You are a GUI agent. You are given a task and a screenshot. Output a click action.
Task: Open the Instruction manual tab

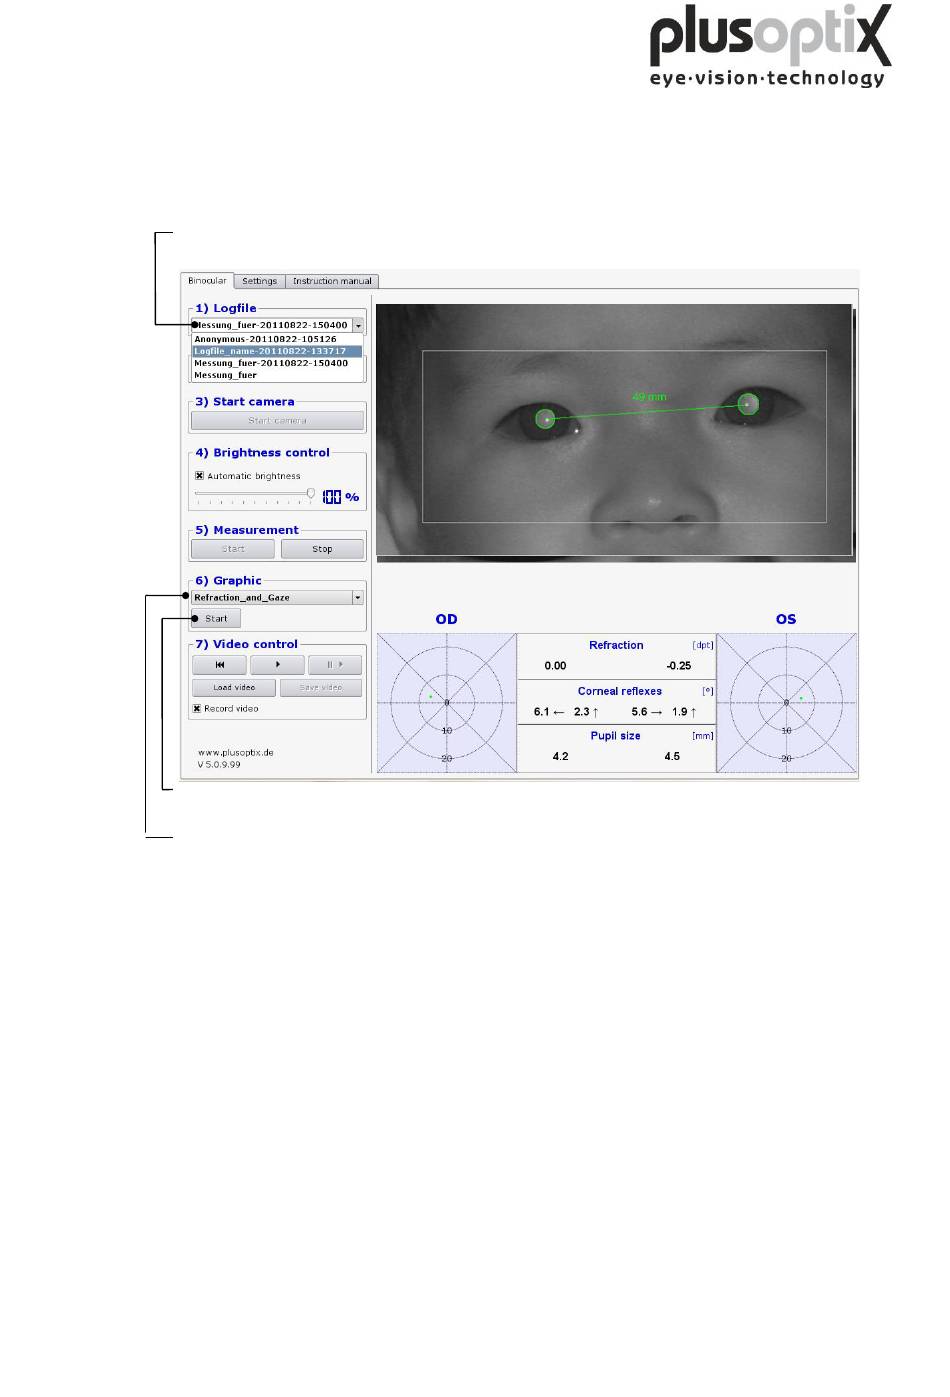coord(332,281)
